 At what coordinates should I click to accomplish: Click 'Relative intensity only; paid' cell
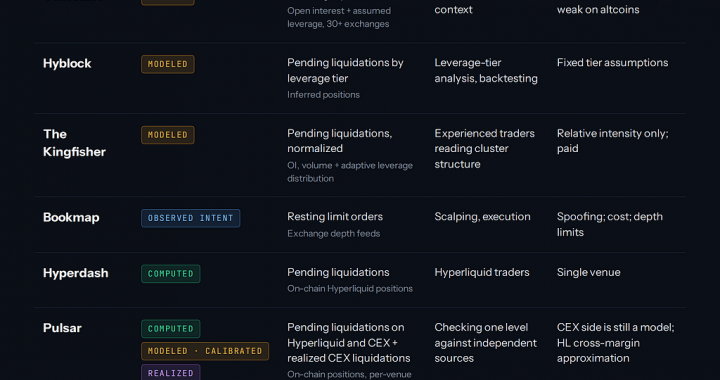pos(613,141)
